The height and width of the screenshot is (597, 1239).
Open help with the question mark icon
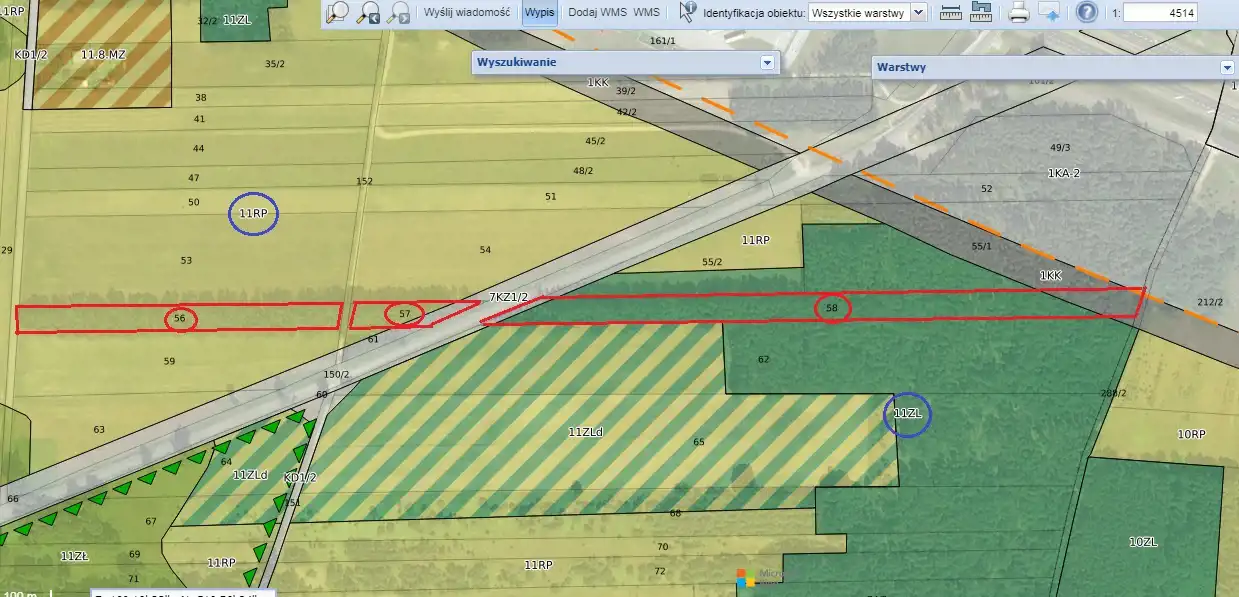click(1087, 13)
